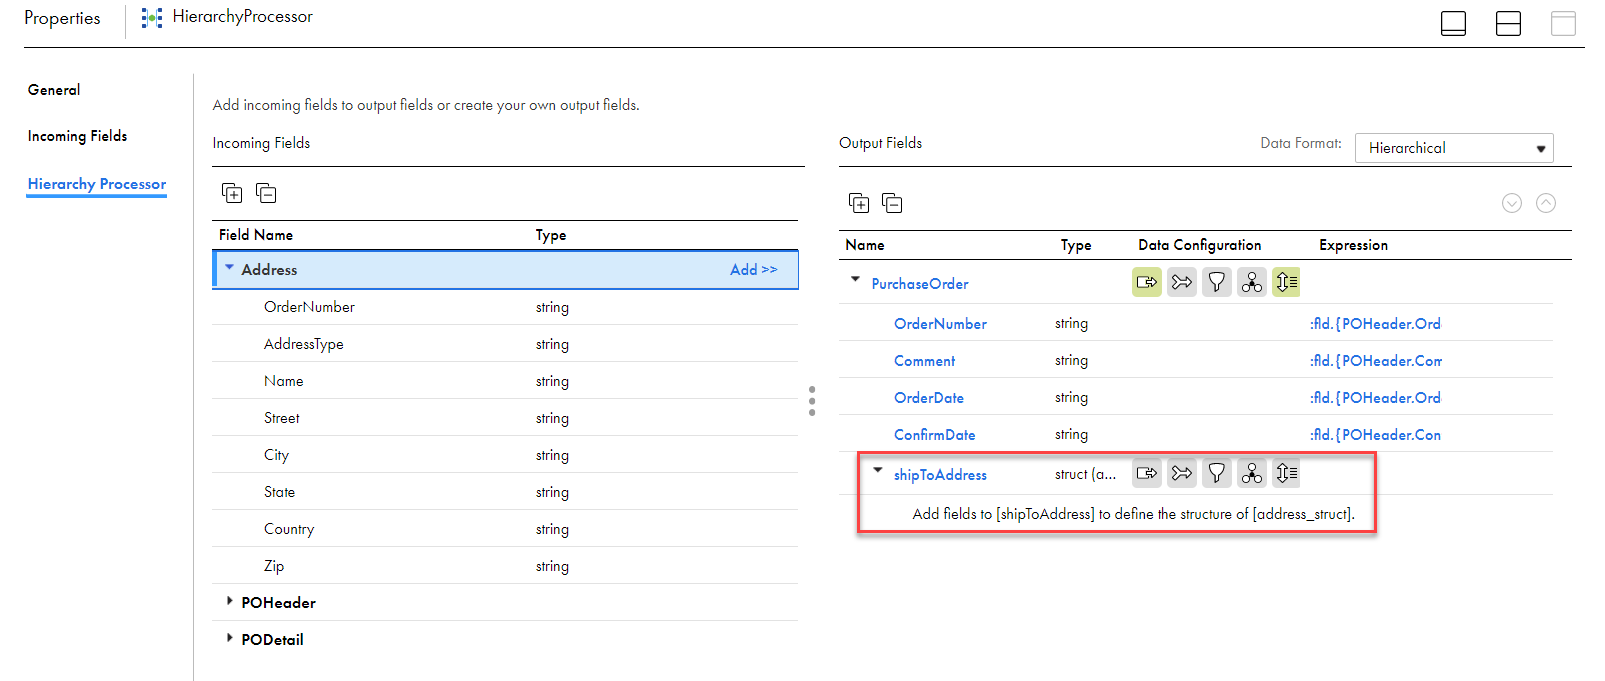The image size is (1605, 681).
Task: Click the POHeader group label
Action: coord(278,603)
